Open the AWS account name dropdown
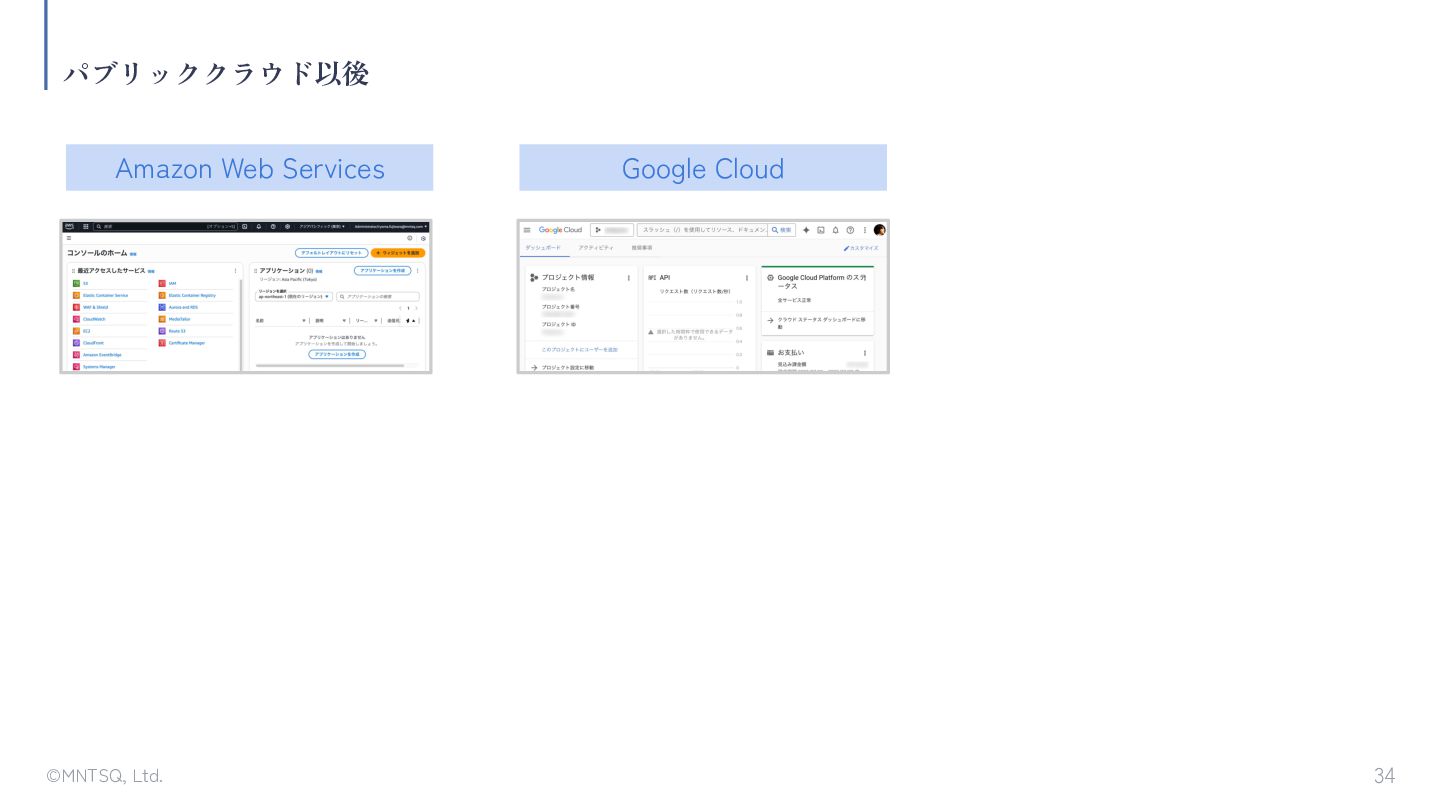This screenshot has width=1440, height=810. (x=390, y=226)
